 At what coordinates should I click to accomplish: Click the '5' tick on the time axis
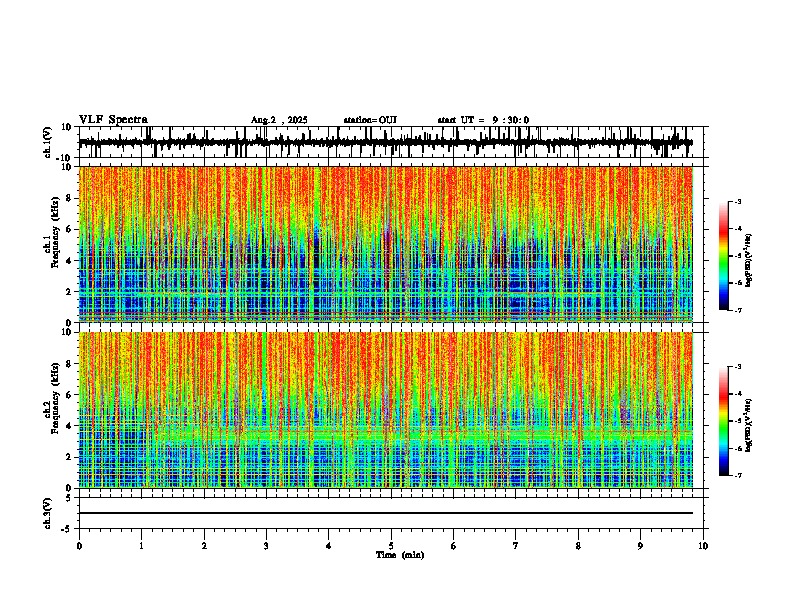(391, 546)
